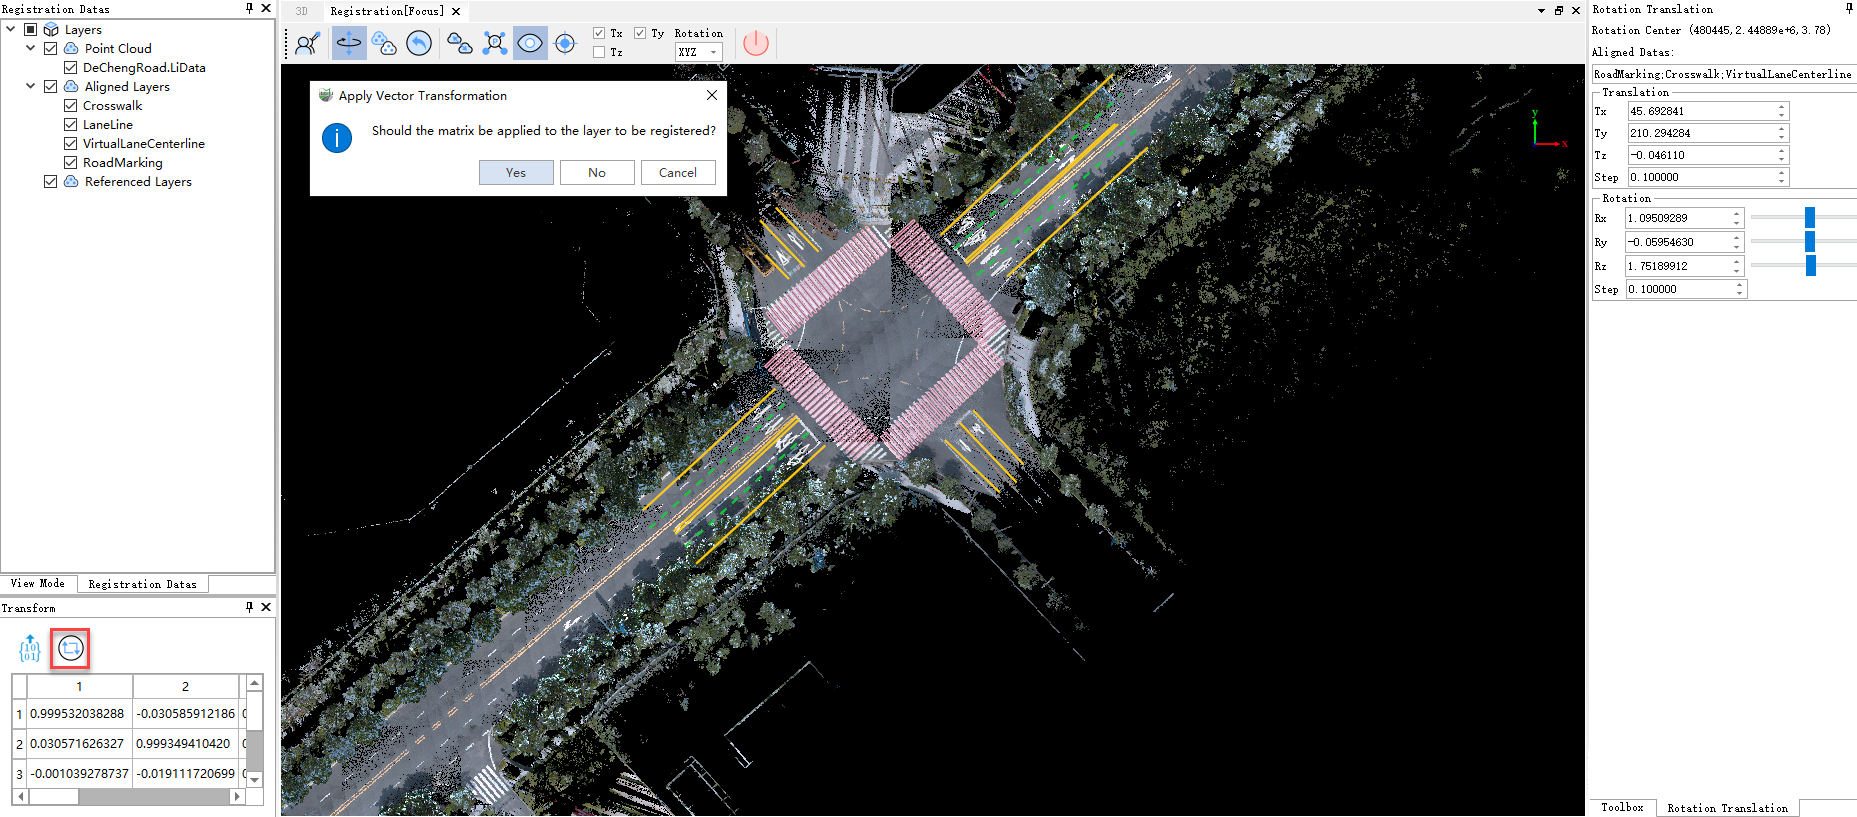Switch to the Registration Datas tab
Viewport: 1857px width, 817px height.
click(142, 584)
